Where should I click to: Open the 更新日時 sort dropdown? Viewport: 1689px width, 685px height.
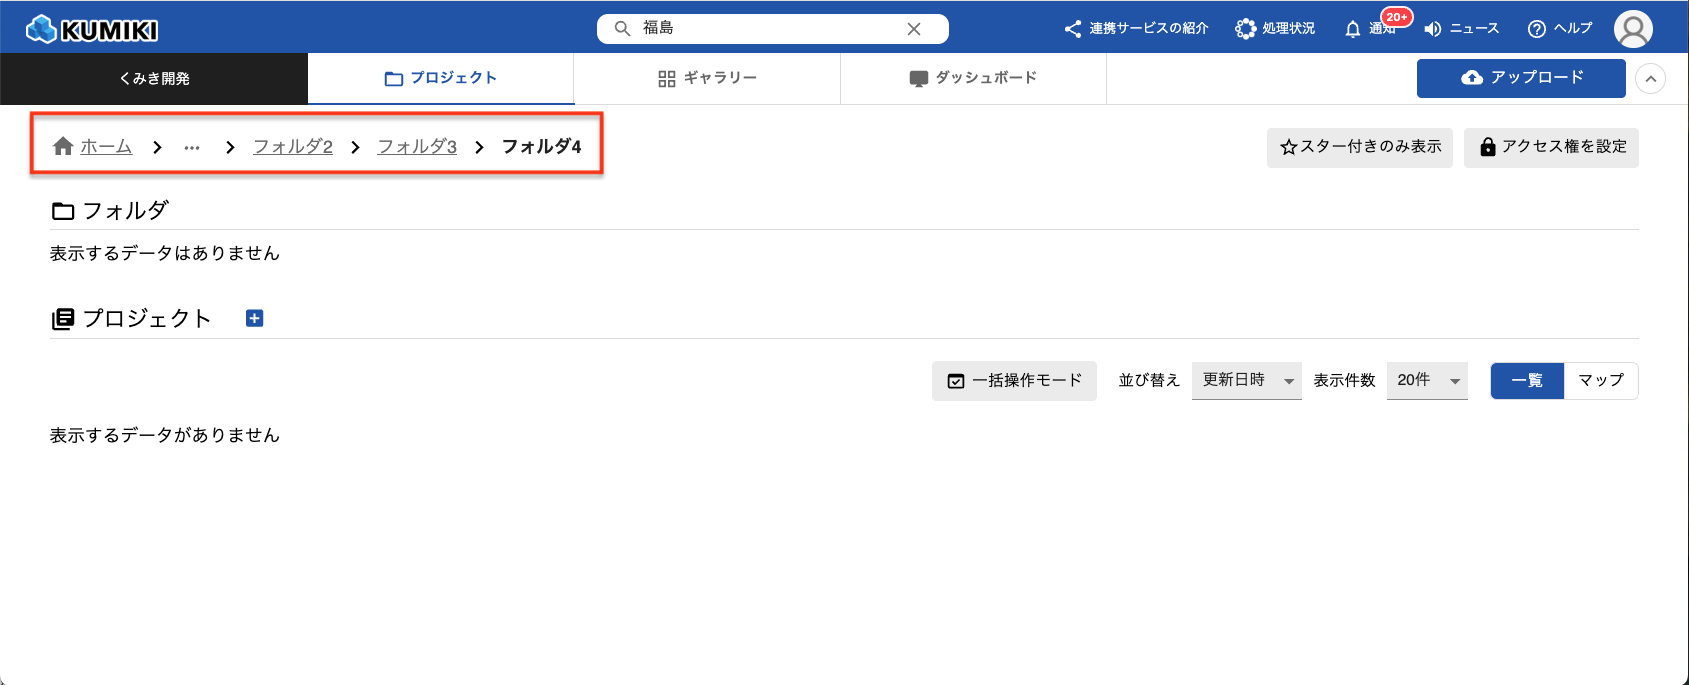click(1246, 381)
